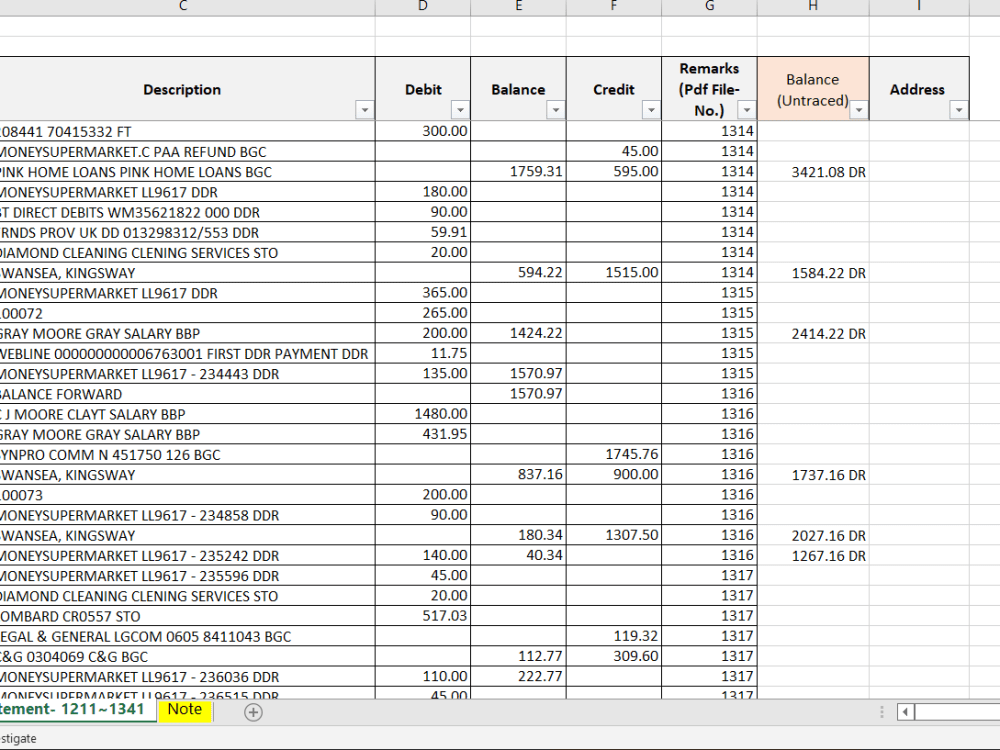Select the balance cell 837.16
Viewport: 1000px width, 750px height.
[x=518, y=474]
